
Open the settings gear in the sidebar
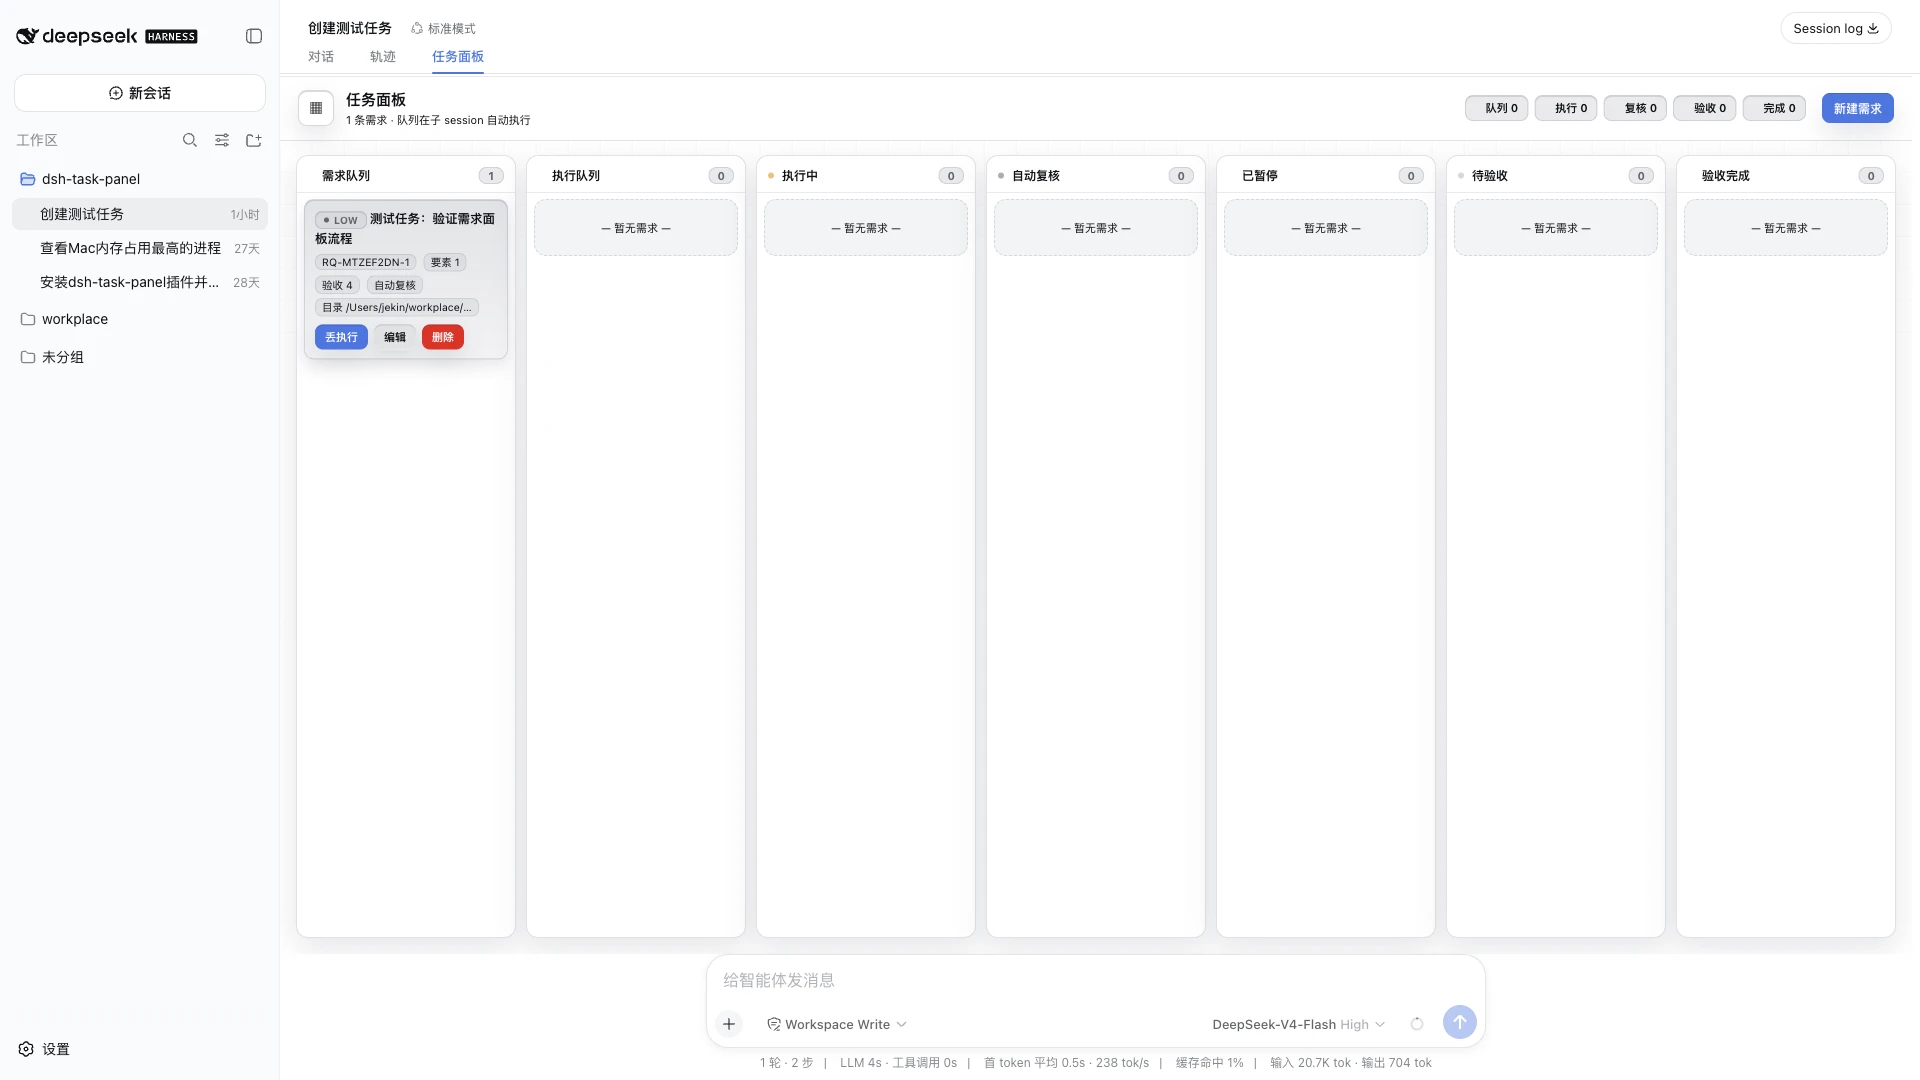pos(44,1049)
